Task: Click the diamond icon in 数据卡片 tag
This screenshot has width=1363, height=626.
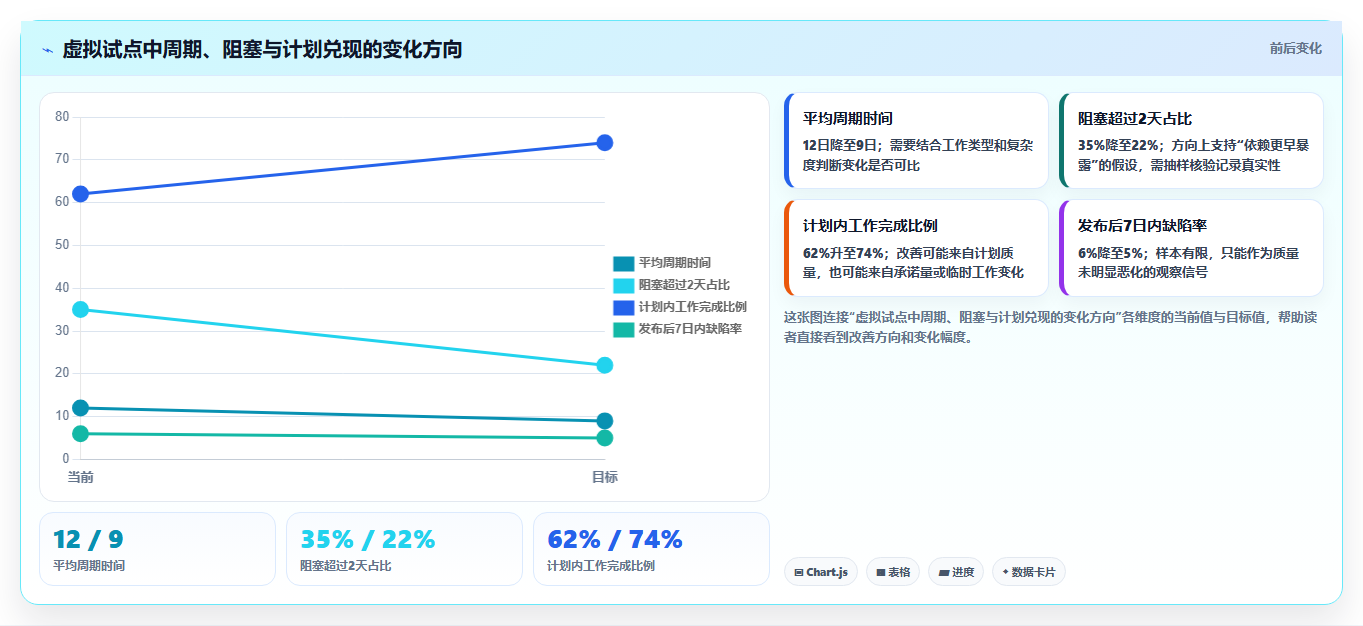Action: click(x=1005, y=572)
